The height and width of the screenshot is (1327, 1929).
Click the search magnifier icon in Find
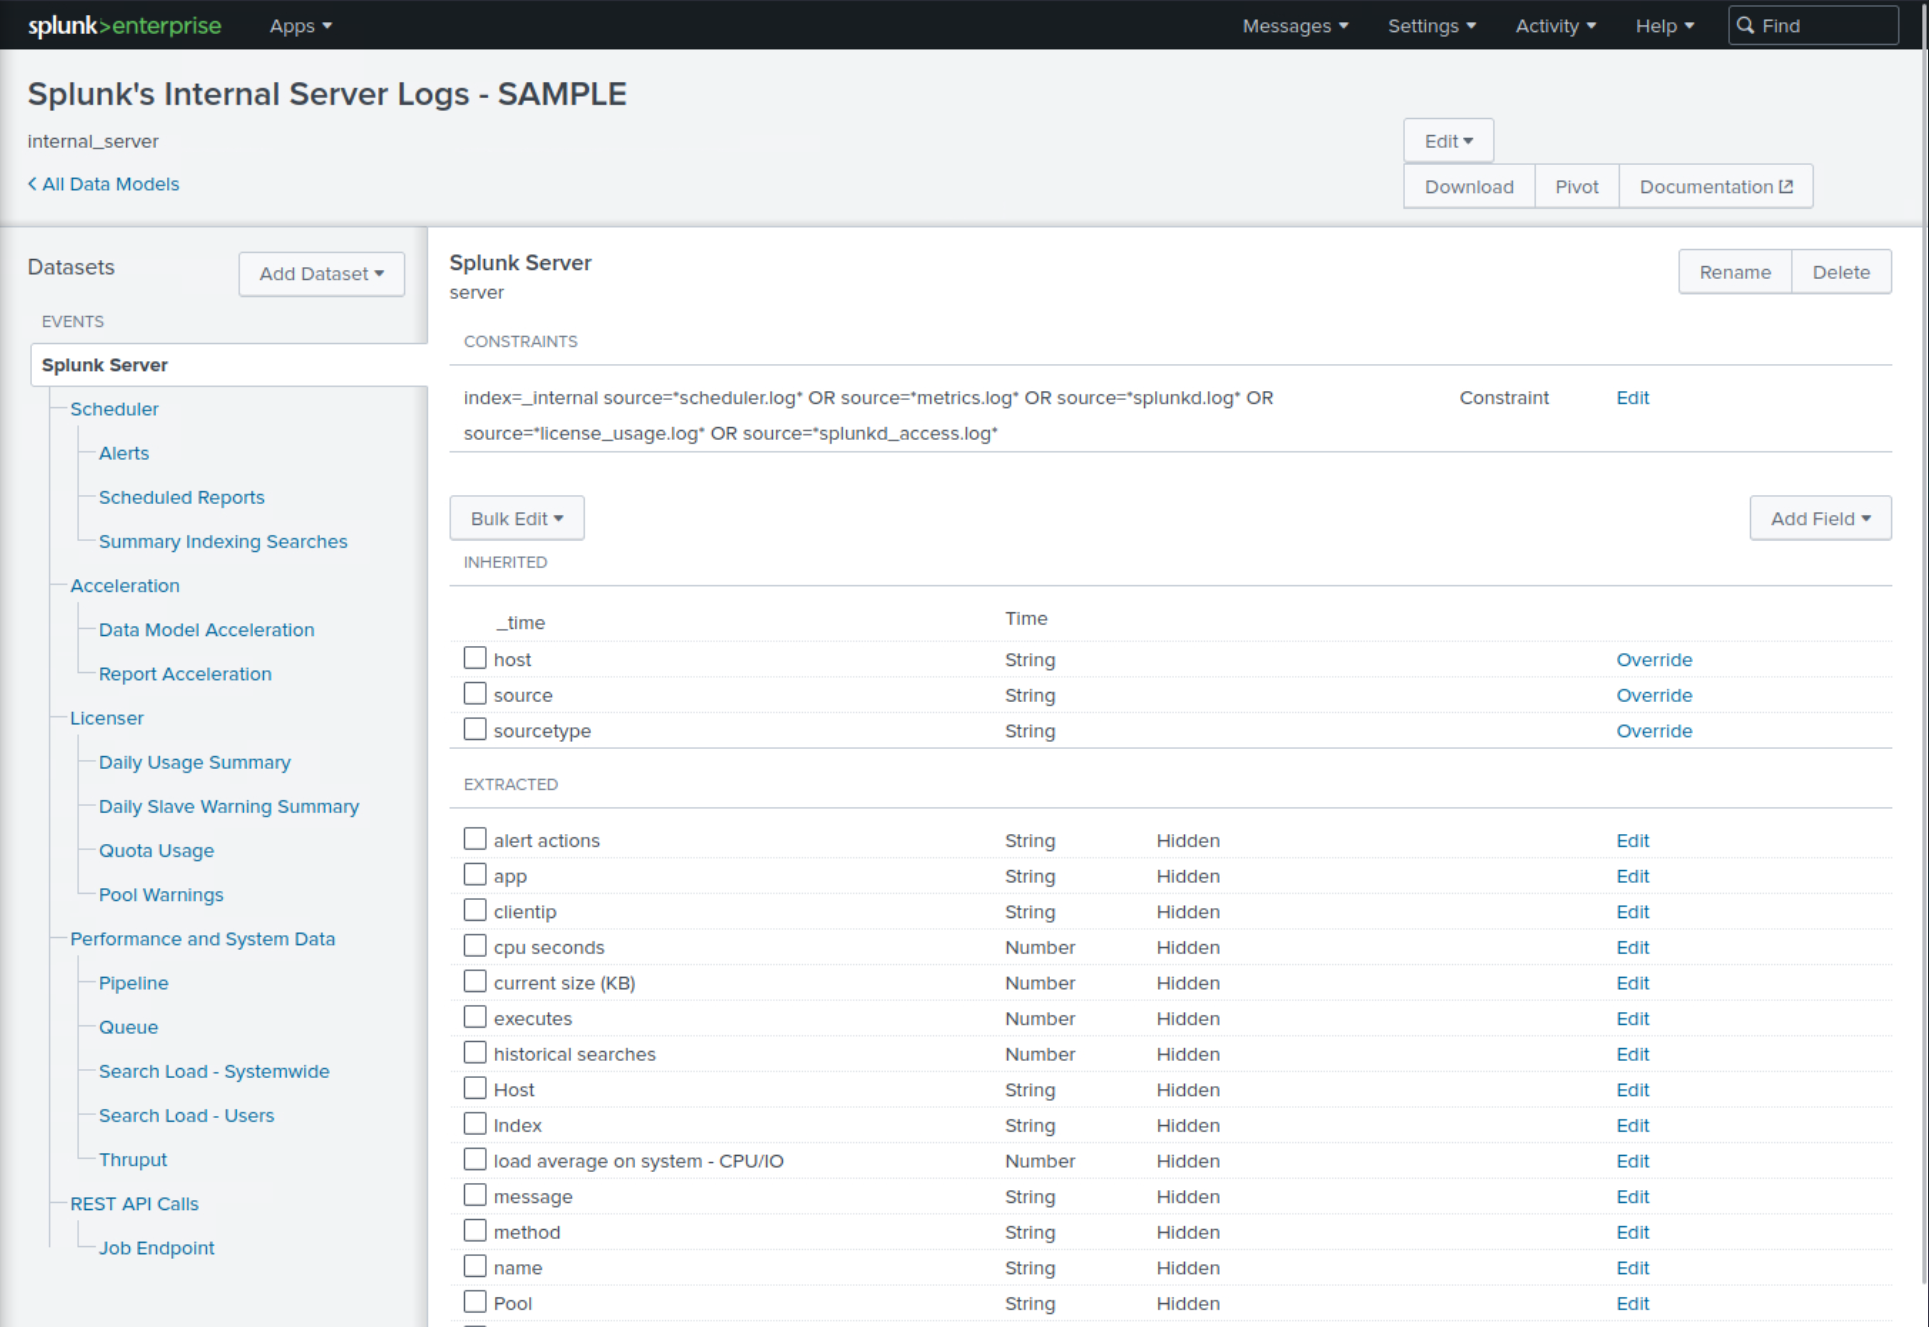1746,25
